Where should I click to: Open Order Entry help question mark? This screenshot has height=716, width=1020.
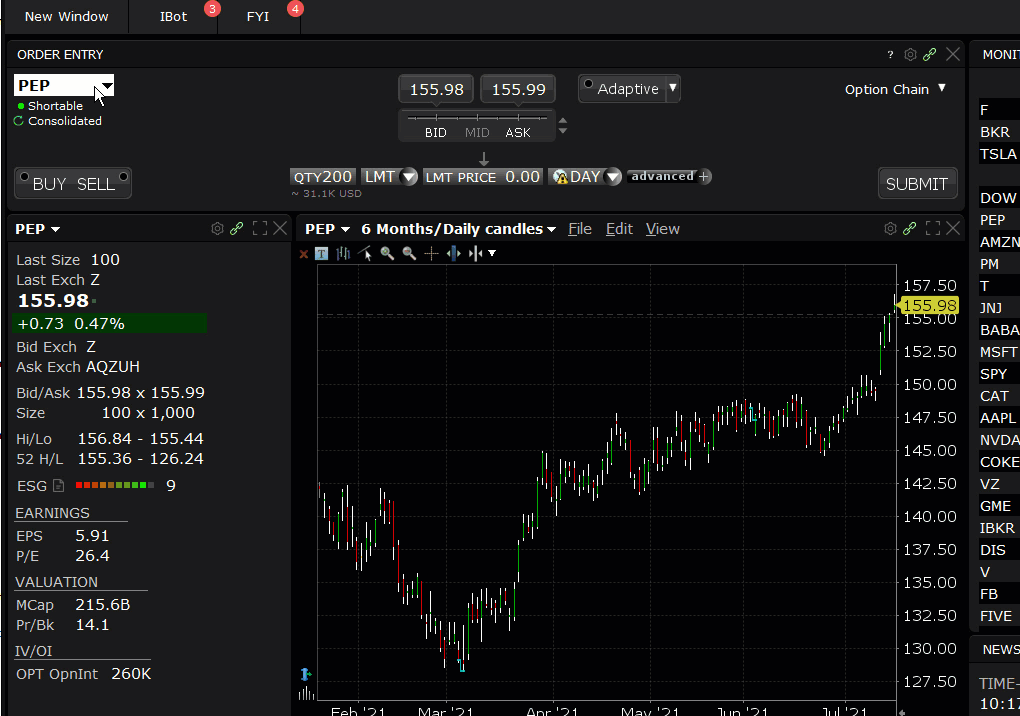point(890,55)
